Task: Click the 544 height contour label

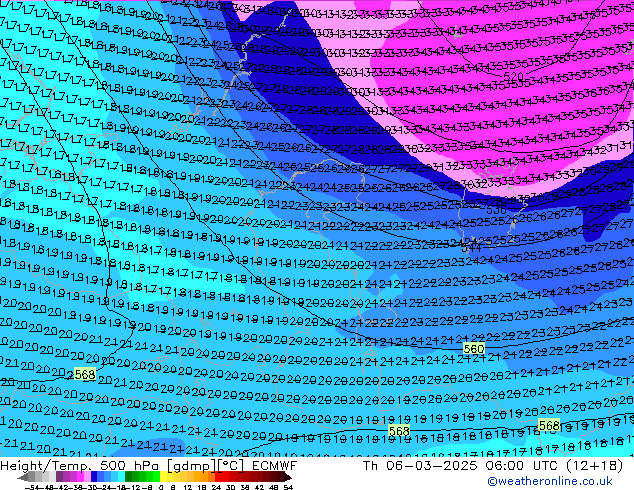Action: click(x=471, y=245)
